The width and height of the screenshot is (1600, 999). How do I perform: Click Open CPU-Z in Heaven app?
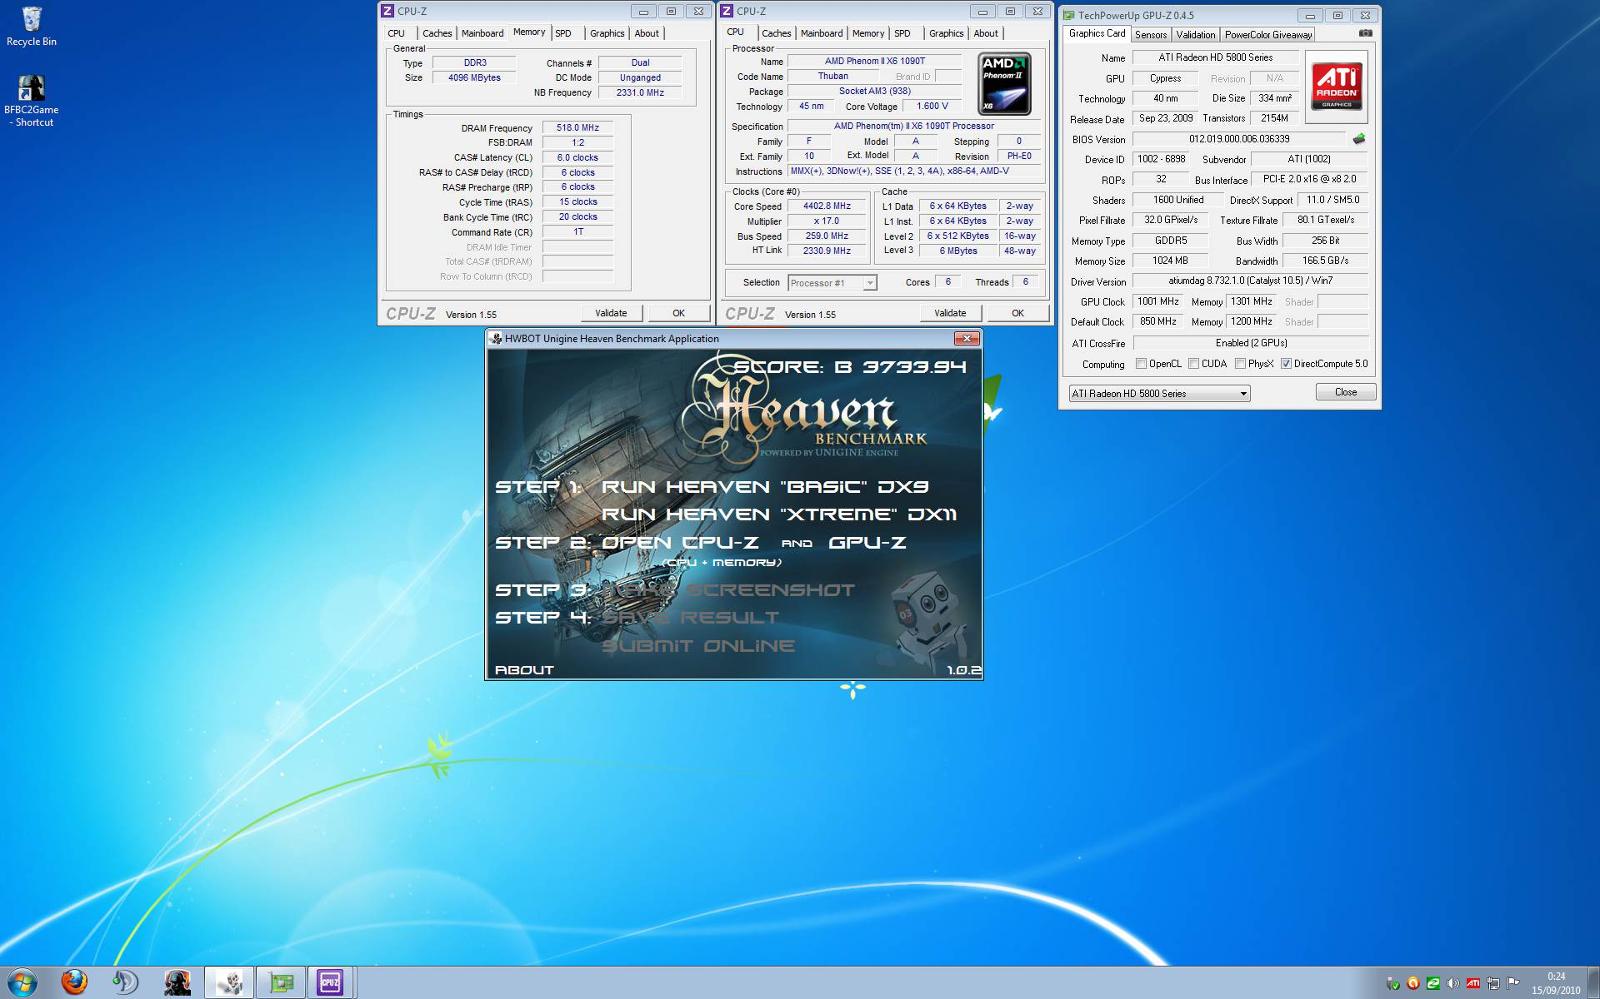(x=680, y=543)
